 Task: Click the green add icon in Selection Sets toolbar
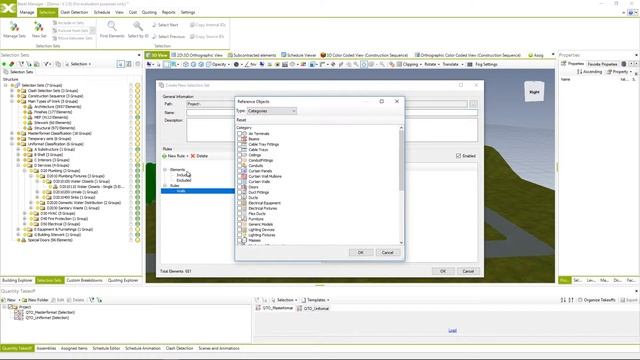(x=4, y=64)
